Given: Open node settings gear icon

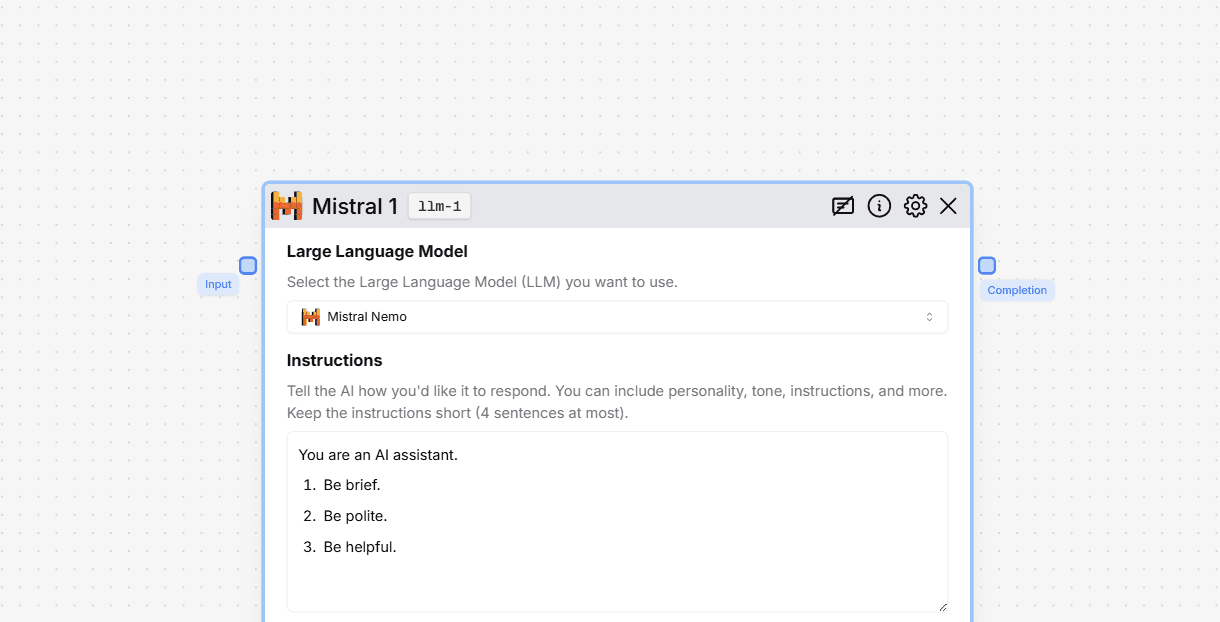Looking at the screenshot, I should (x=915, y=206).
